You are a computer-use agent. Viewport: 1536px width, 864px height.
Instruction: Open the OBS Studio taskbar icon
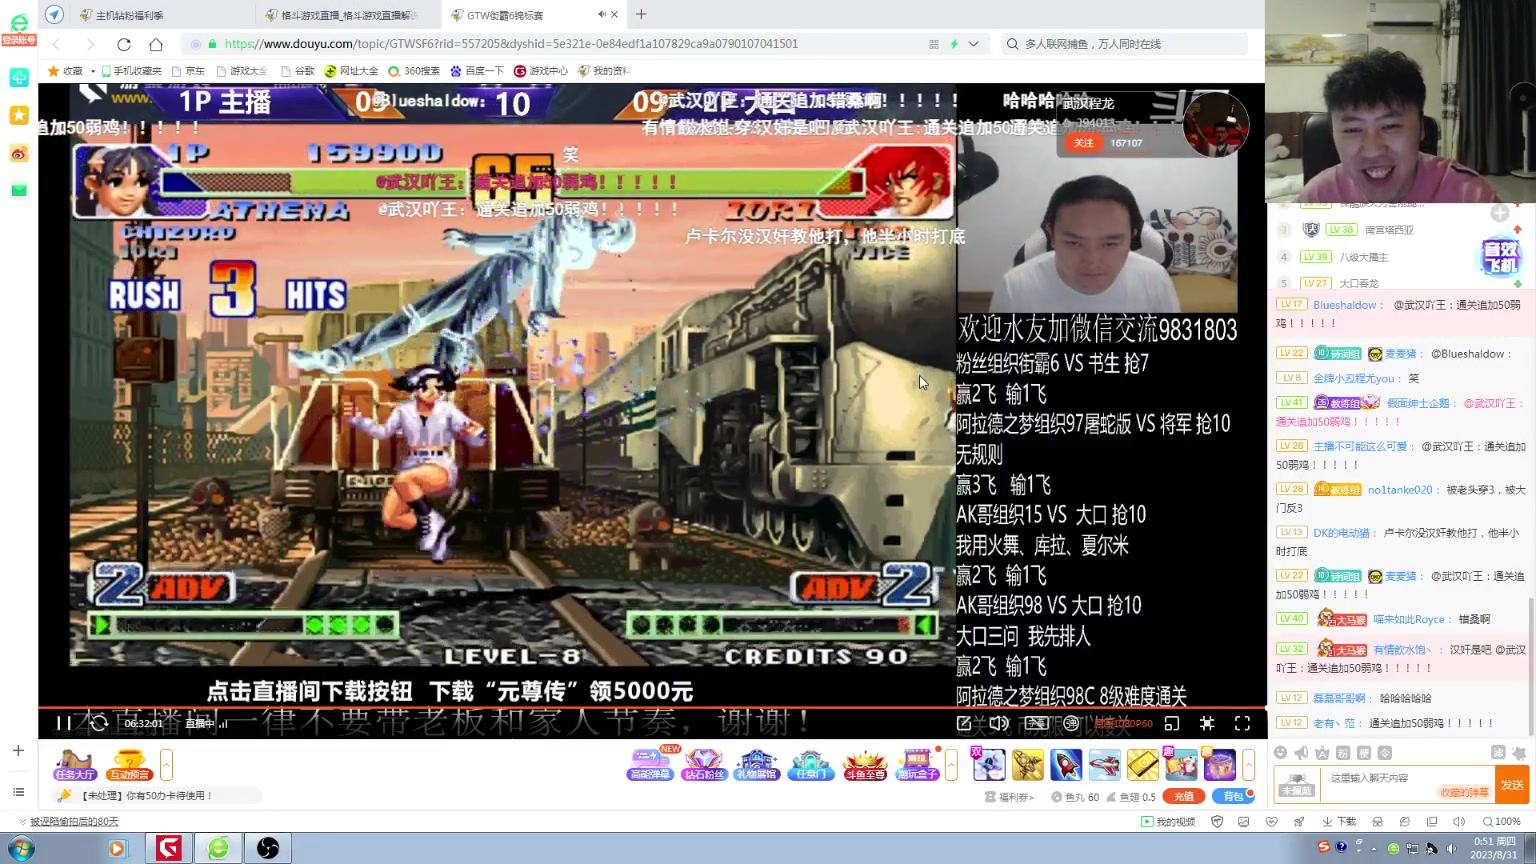tap(267, 849)
